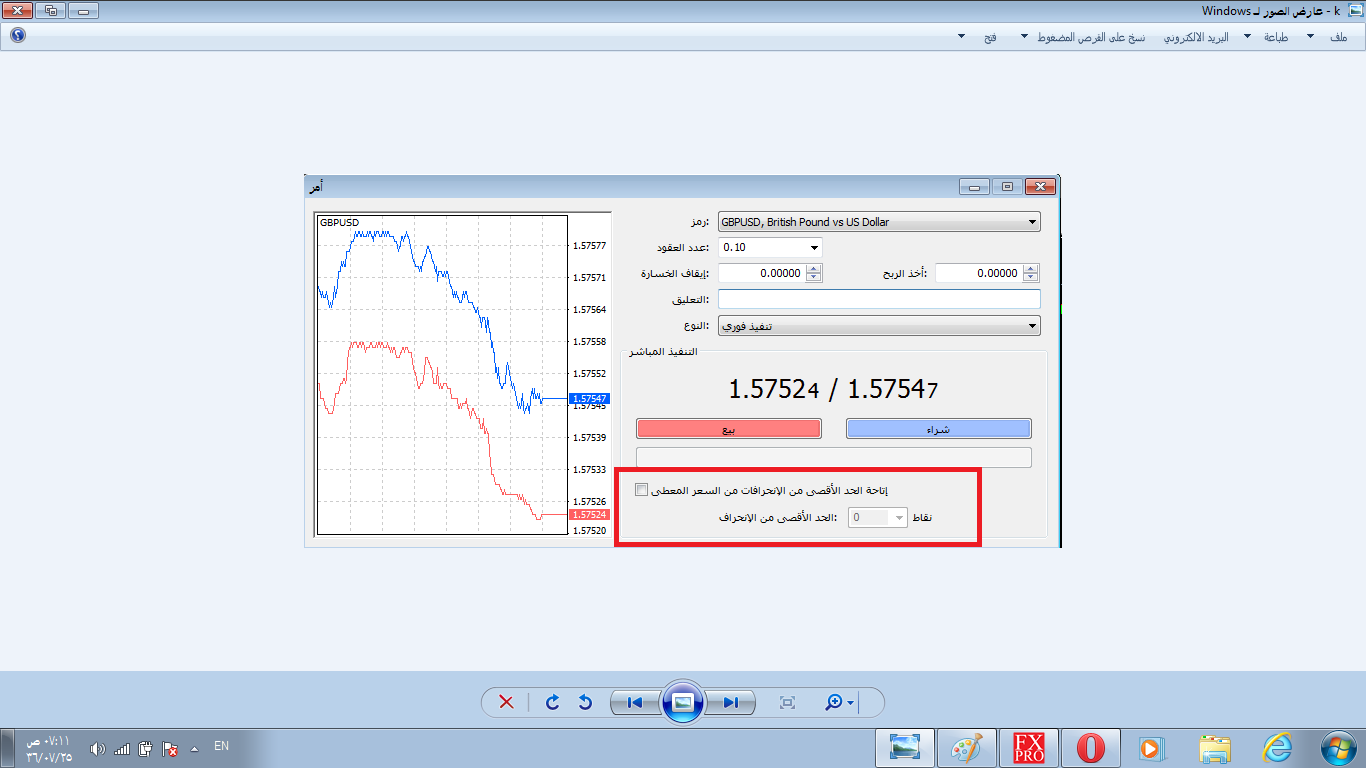
Task: Click the 1.57524 / 1.57547 quote text
Action: 833,388
